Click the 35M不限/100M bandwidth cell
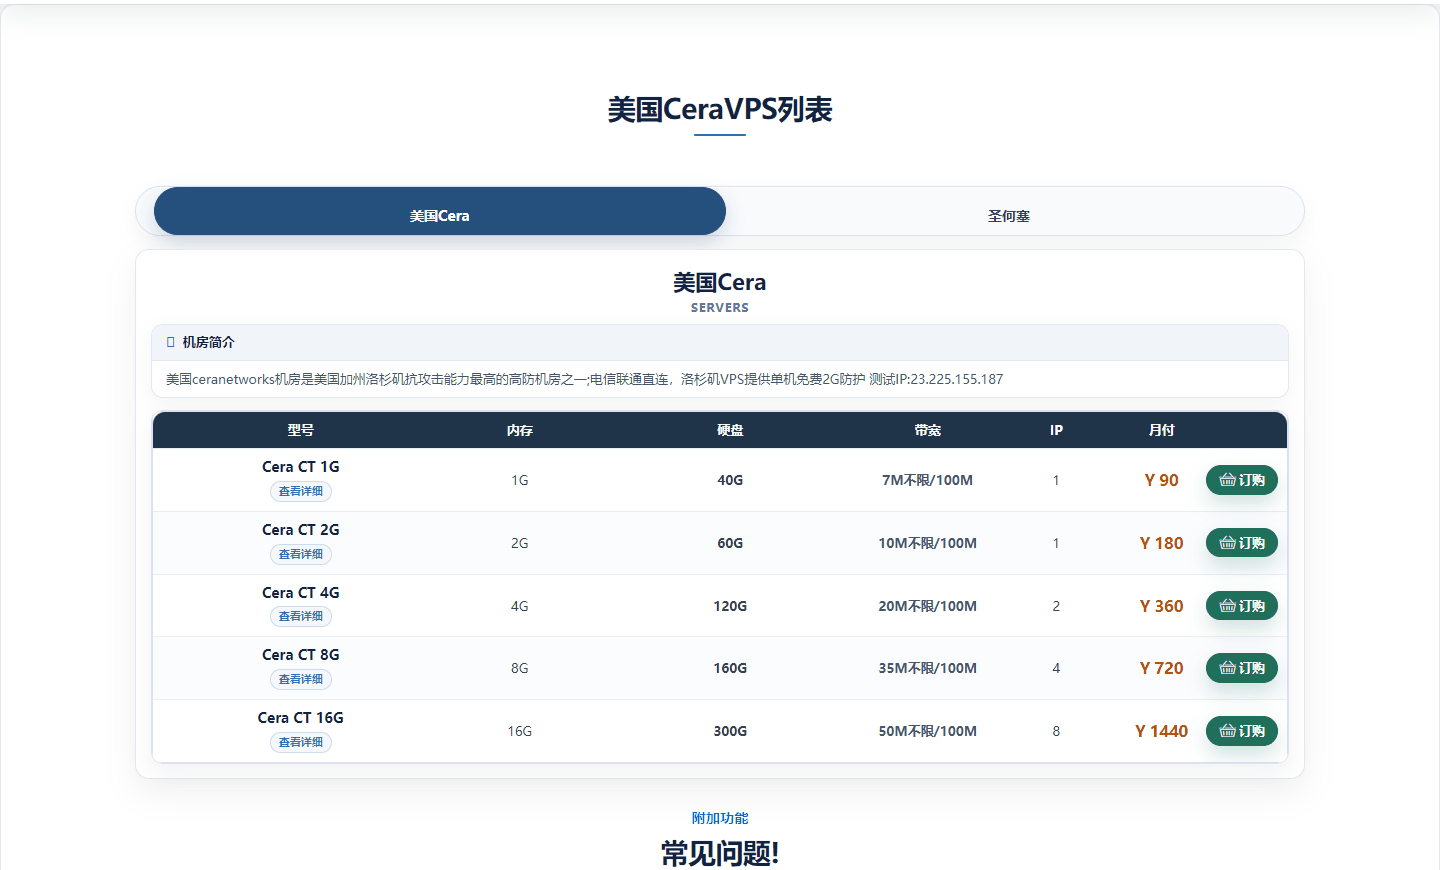Screen dimensions: 1440x870 928,668
